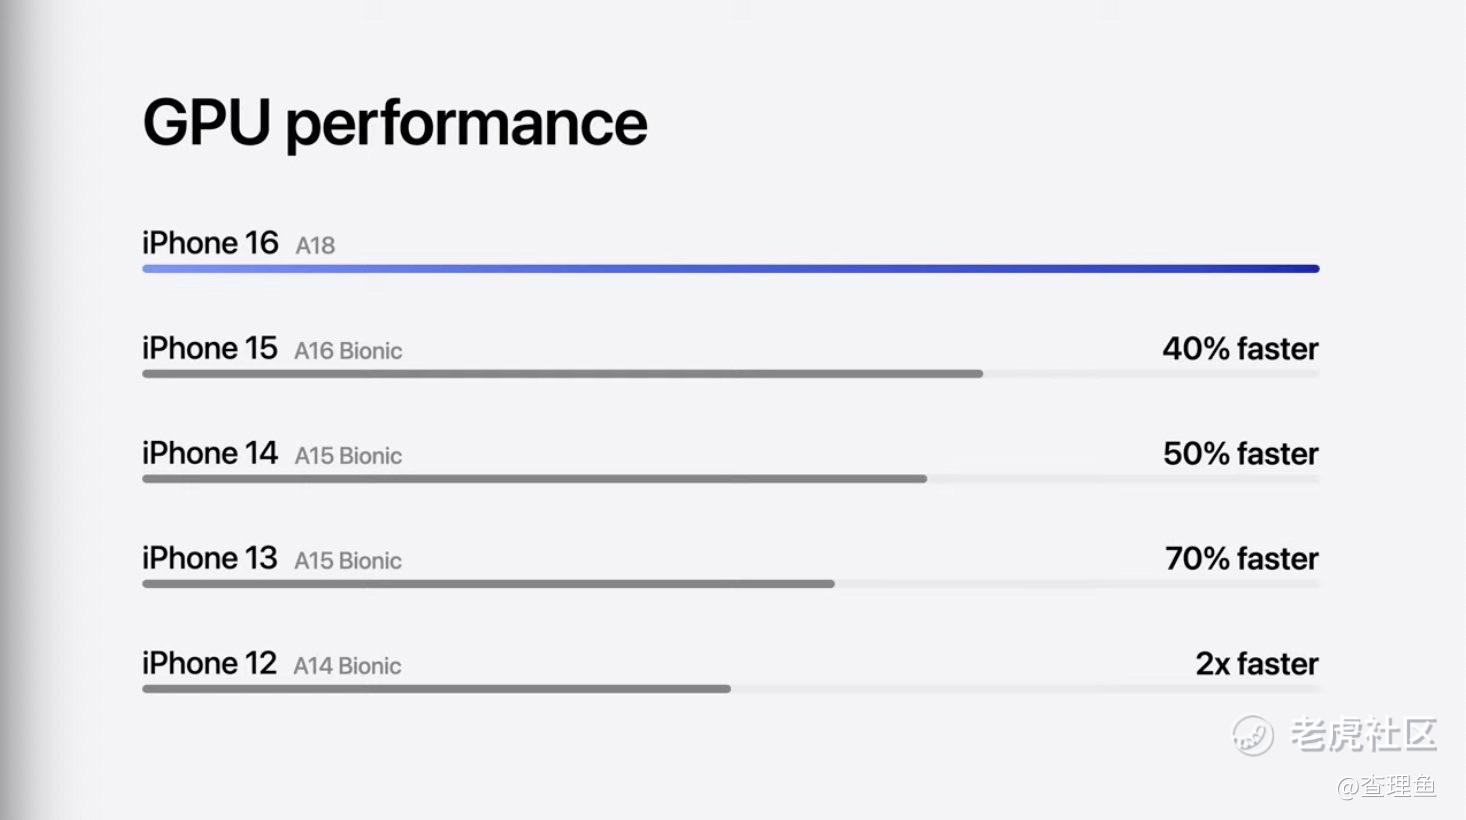Select the iPhone 13 label
Screen dimensions: 1466x820
[209, 558]
